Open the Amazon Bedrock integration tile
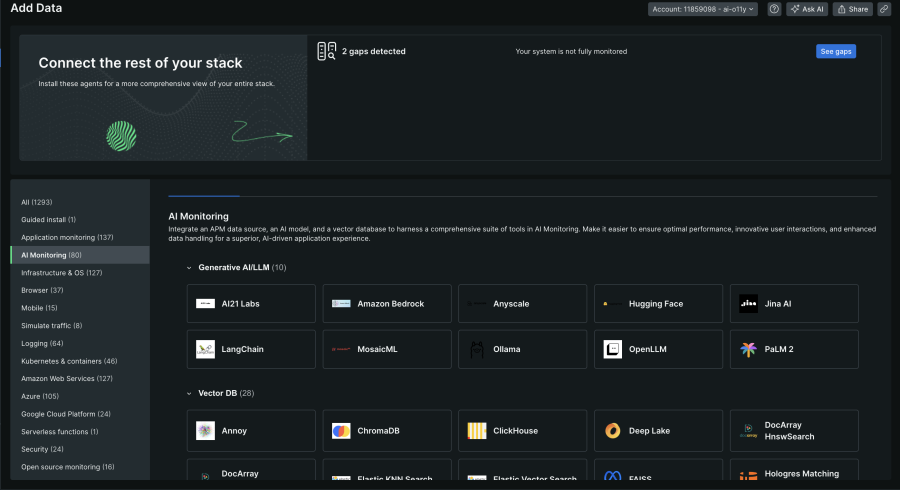This screenshot has height=490, width=900. [387, 303]
